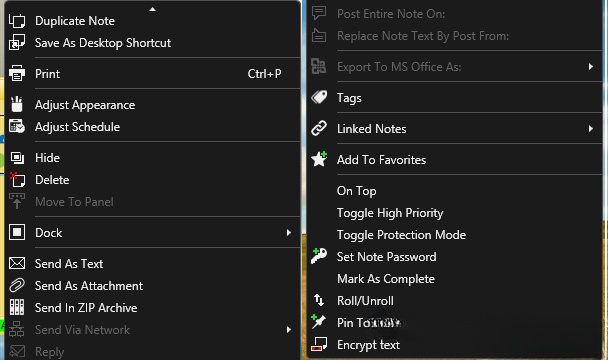Click the Add To Favorites star icon
This screenshot has height=360, width=608.
click(319, 159)
